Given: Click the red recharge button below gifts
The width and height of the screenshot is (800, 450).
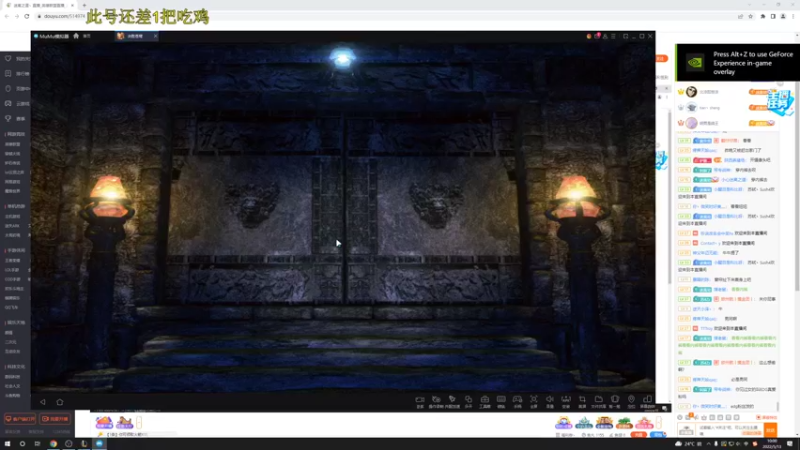Looking at the screenshot, I should point(638,435).
